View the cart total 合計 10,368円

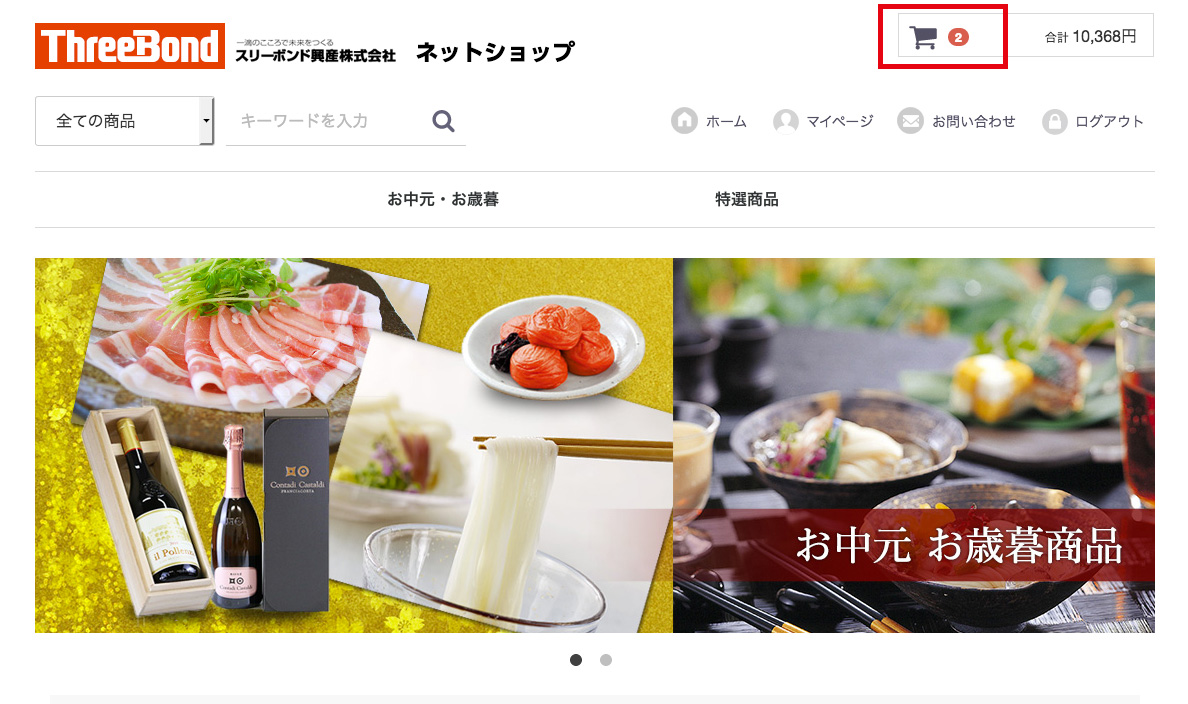pos(1090,36)
